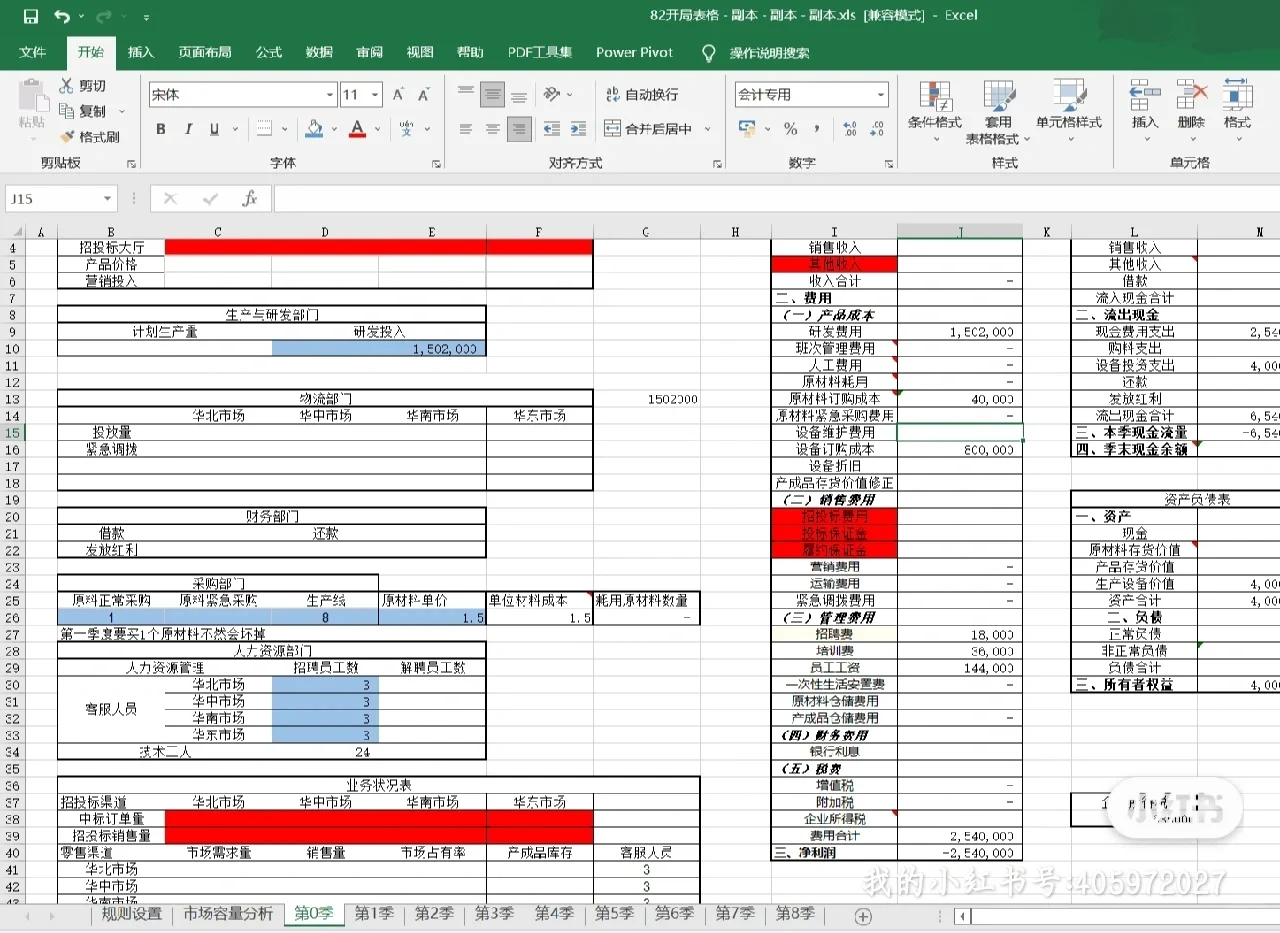Switch to Page Layout (页面布局) tab

(205, 53)
